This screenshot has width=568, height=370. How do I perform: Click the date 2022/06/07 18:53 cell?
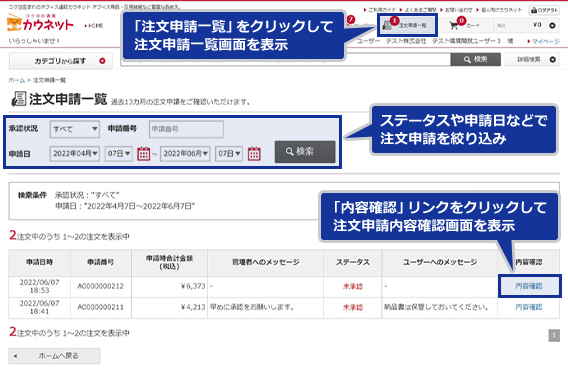tap(39, 286)
